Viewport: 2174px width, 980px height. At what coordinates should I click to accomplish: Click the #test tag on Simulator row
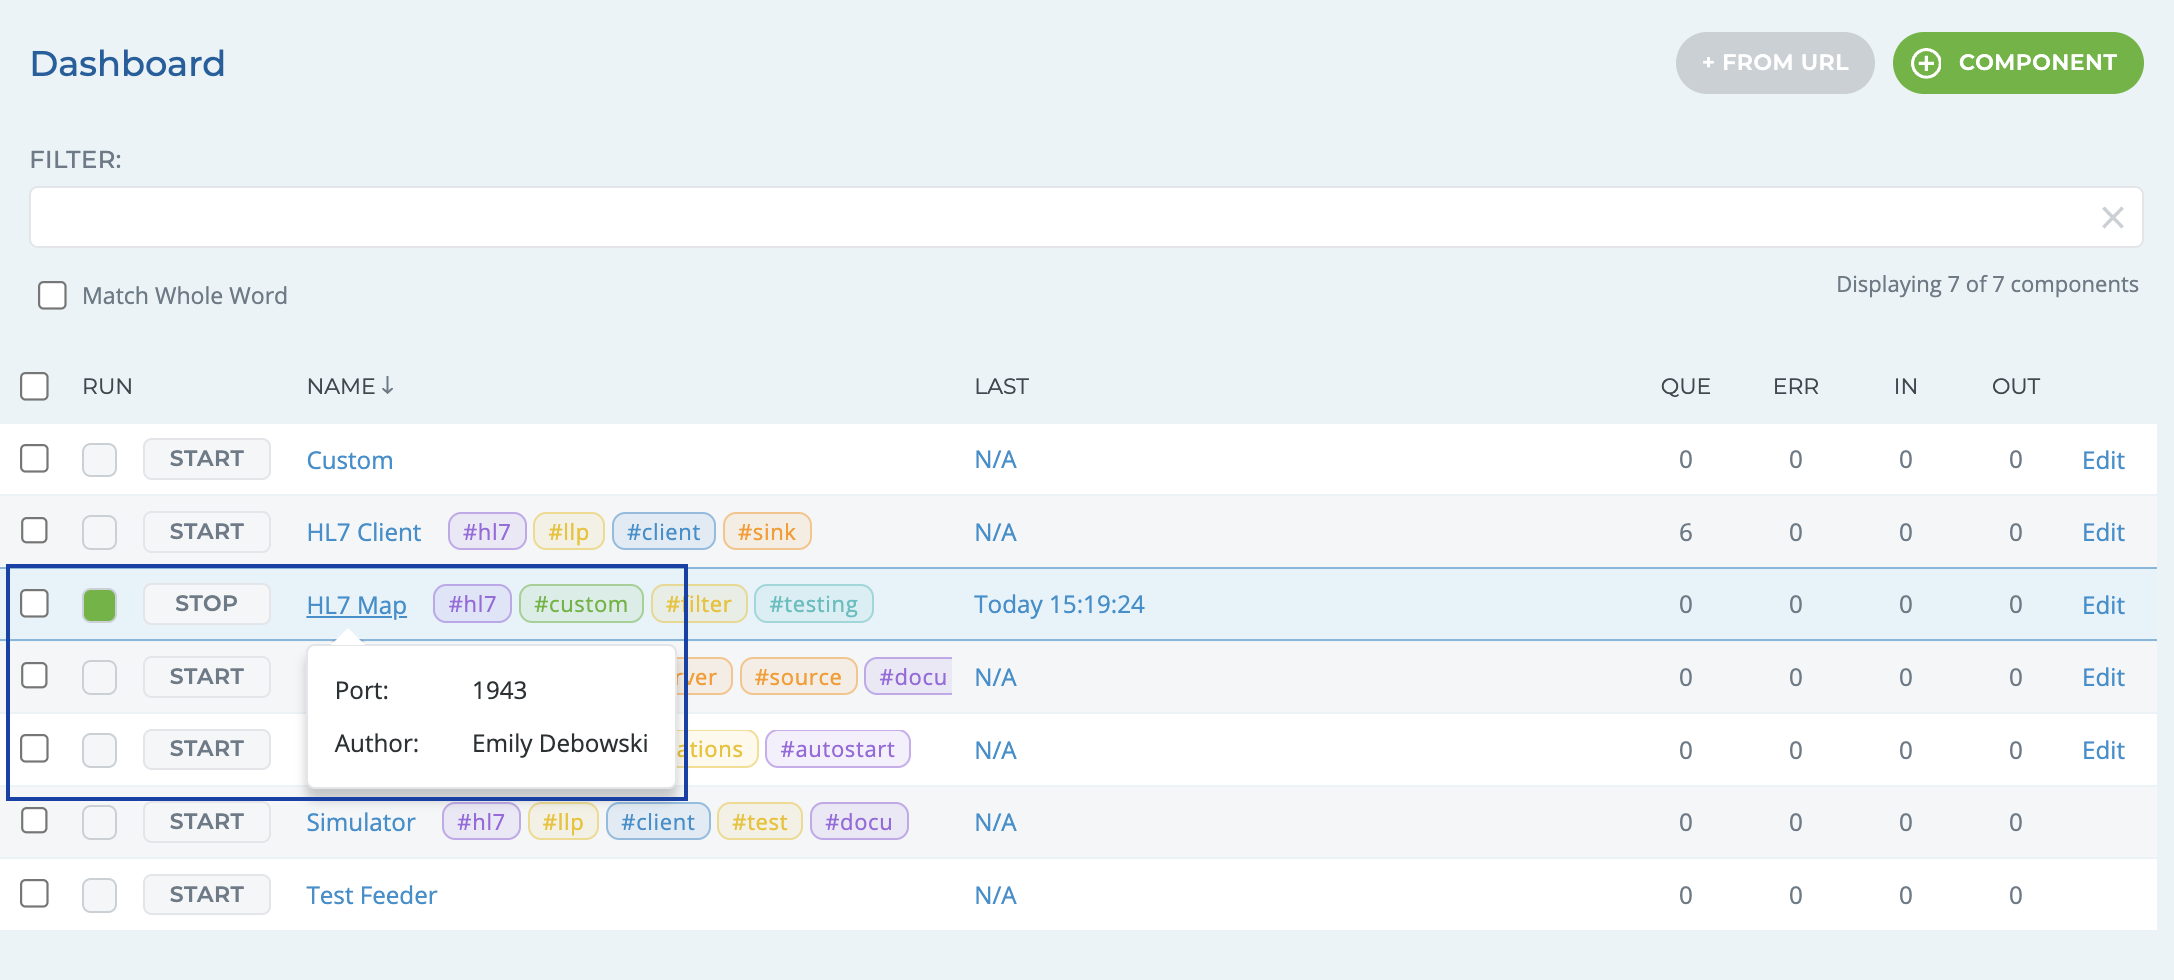tap(759, 822)
